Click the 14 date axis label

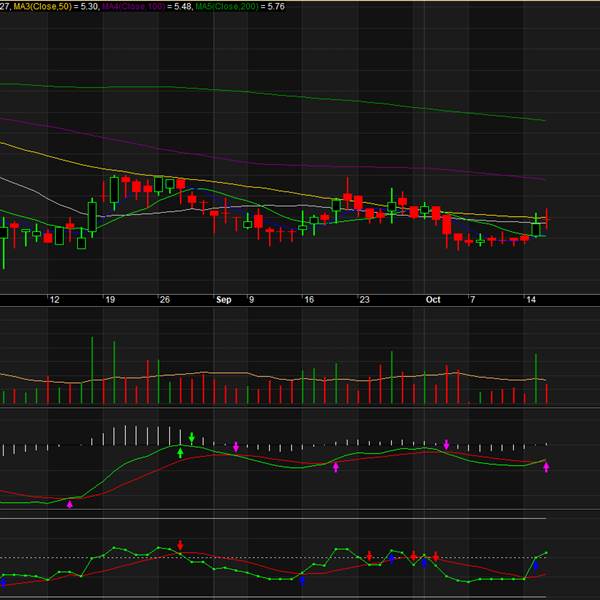click(x=531, y=300)
